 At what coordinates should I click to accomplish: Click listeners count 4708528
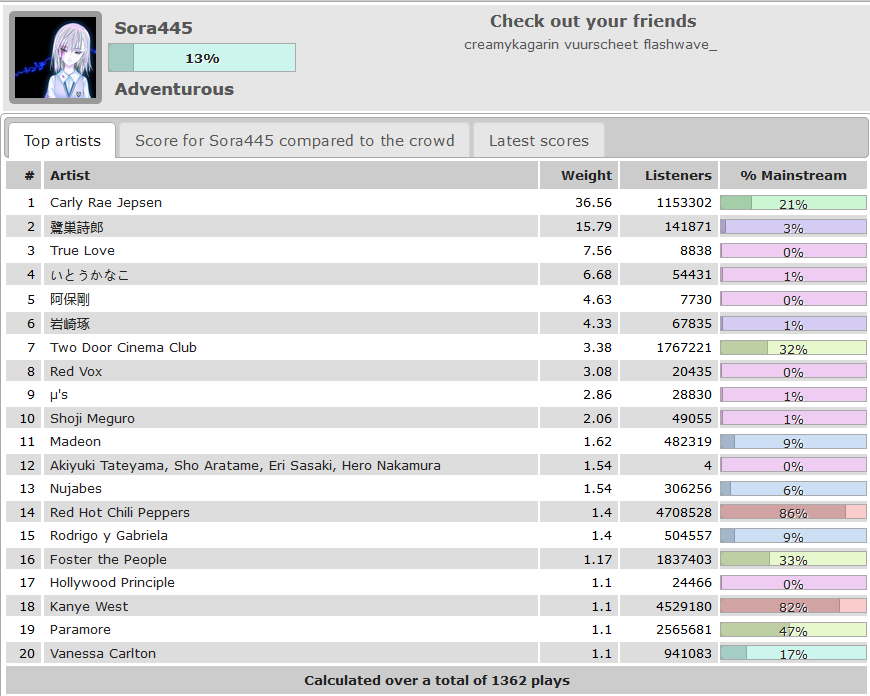(684, 512)
